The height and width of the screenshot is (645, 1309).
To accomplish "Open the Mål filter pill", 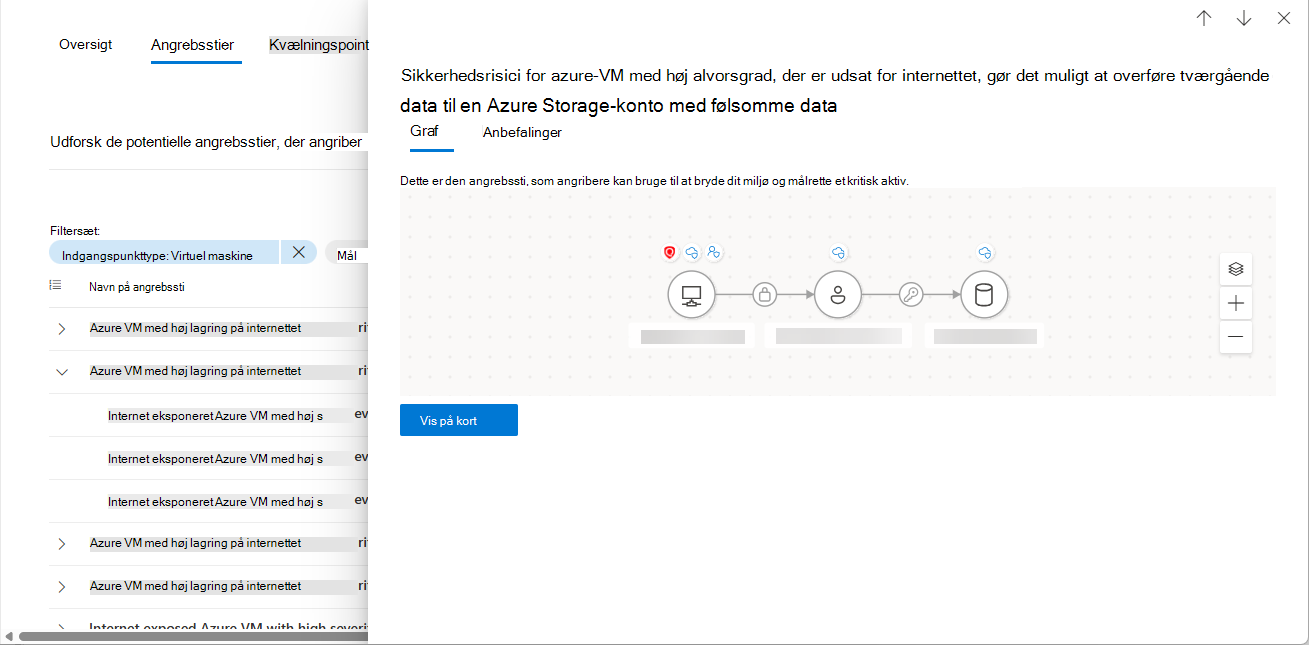I will click(x=348, y=255).
